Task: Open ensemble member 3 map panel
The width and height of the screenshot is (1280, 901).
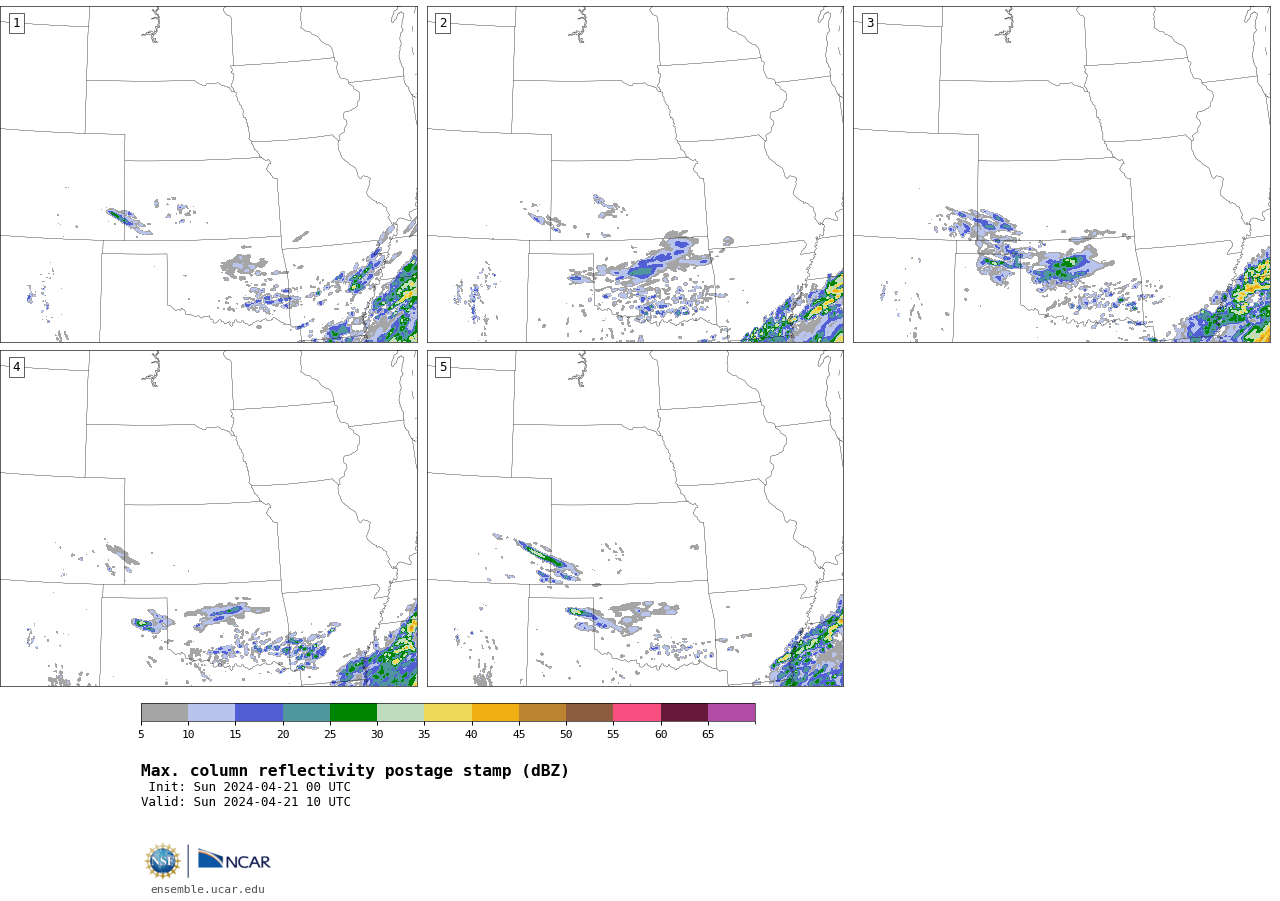Action: click(x=1061, y=174)
